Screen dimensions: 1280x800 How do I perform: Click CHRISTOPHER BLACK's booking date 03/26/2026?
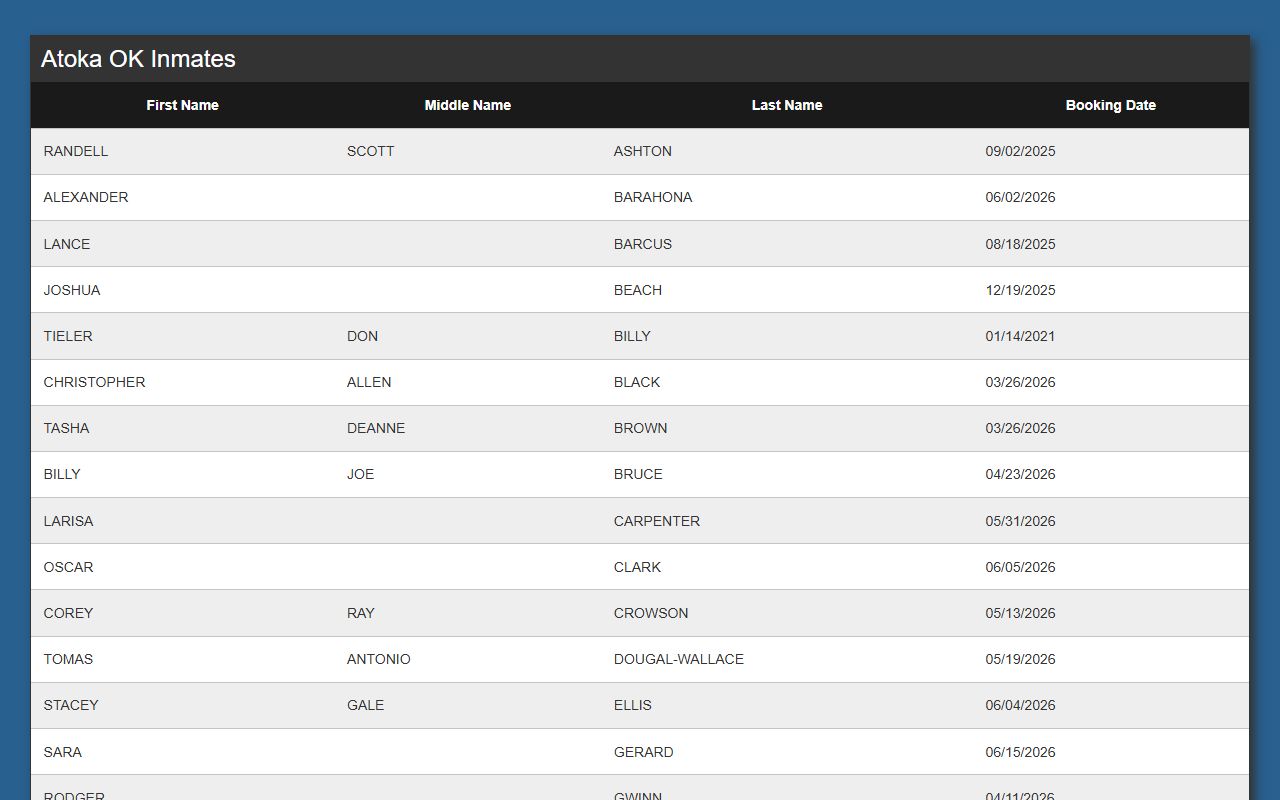1020,382
